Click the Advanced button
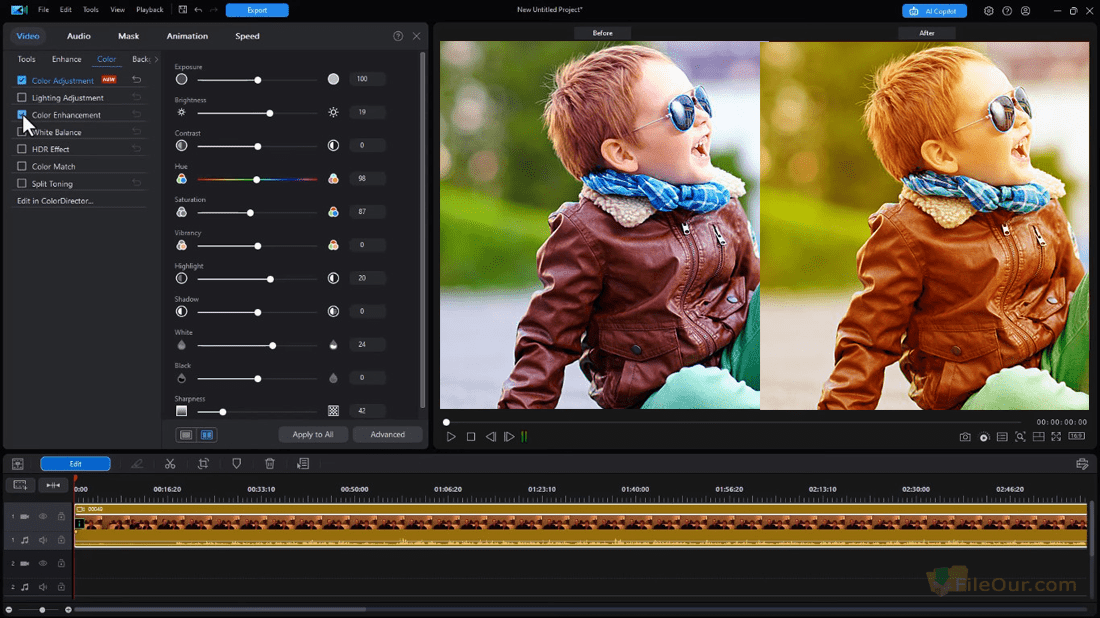The height and width of the screenshot is (618, 1100). coord(387,434)
